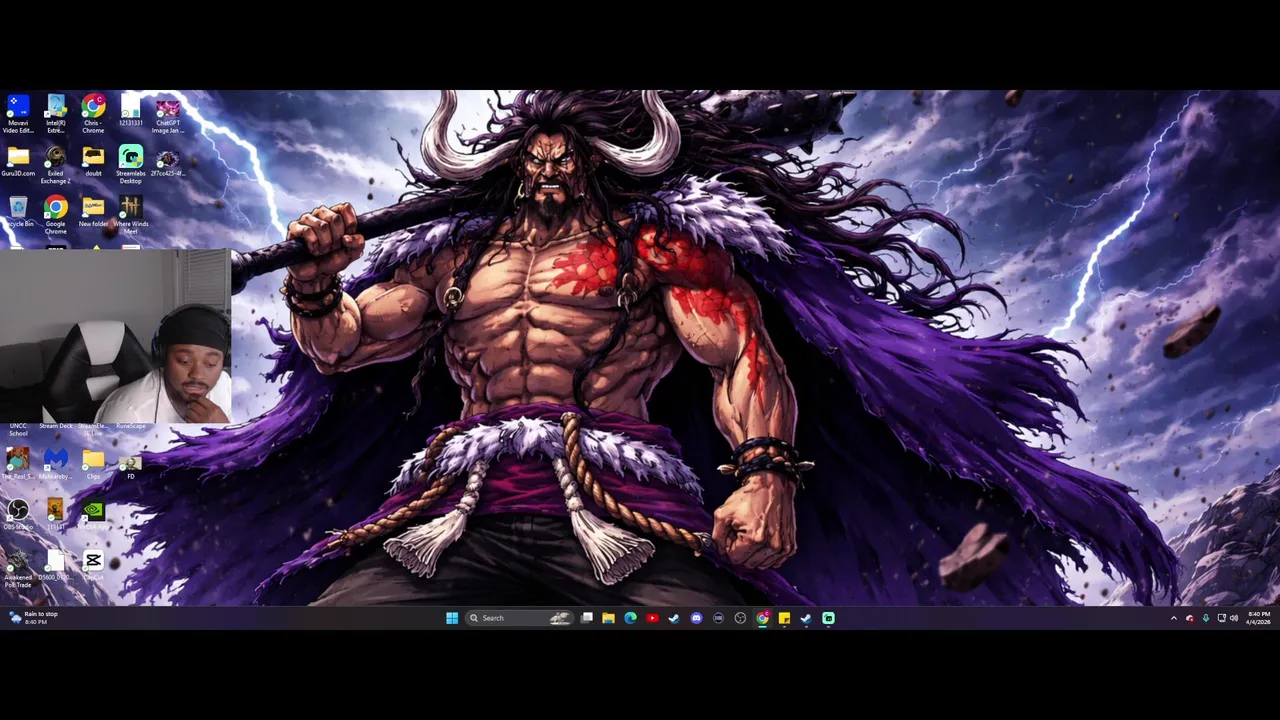Switch to Chrome on the taskbar
1280x720 pixels.
(x=762, y=618)
